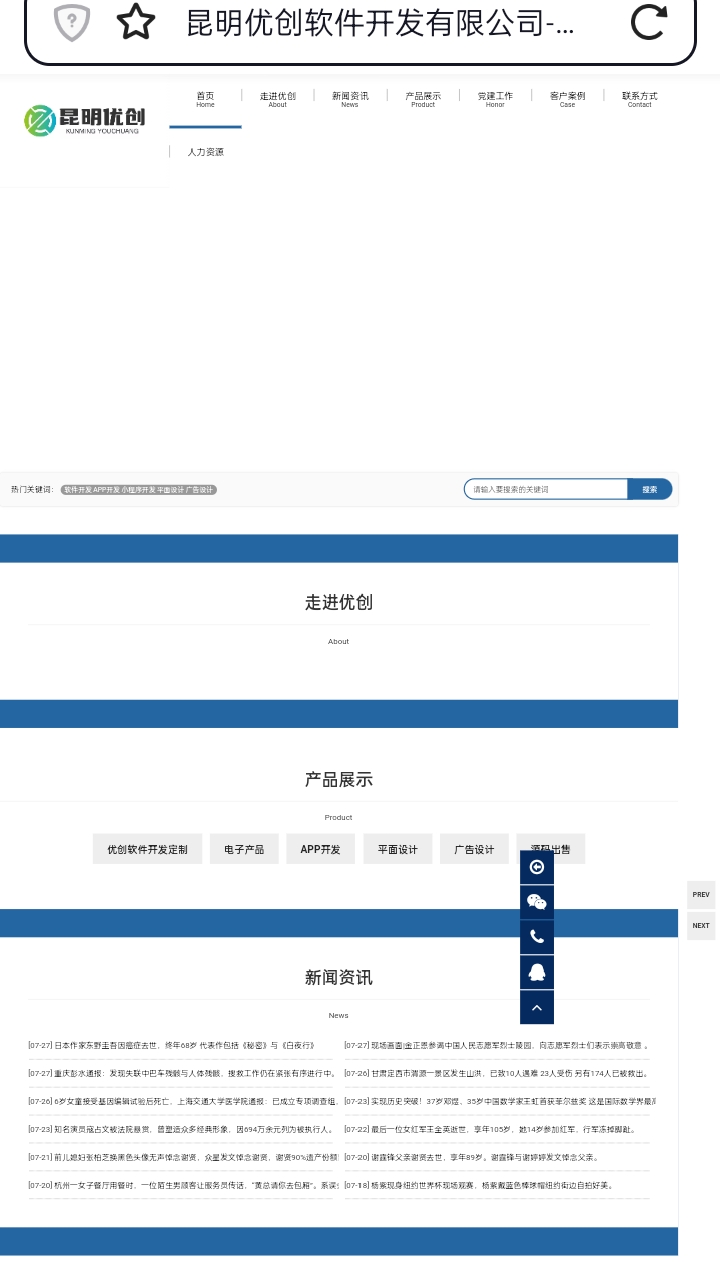Click the floating back-arrow icon
Viewport: 720px width, 1262px height.
click(537, 867)
